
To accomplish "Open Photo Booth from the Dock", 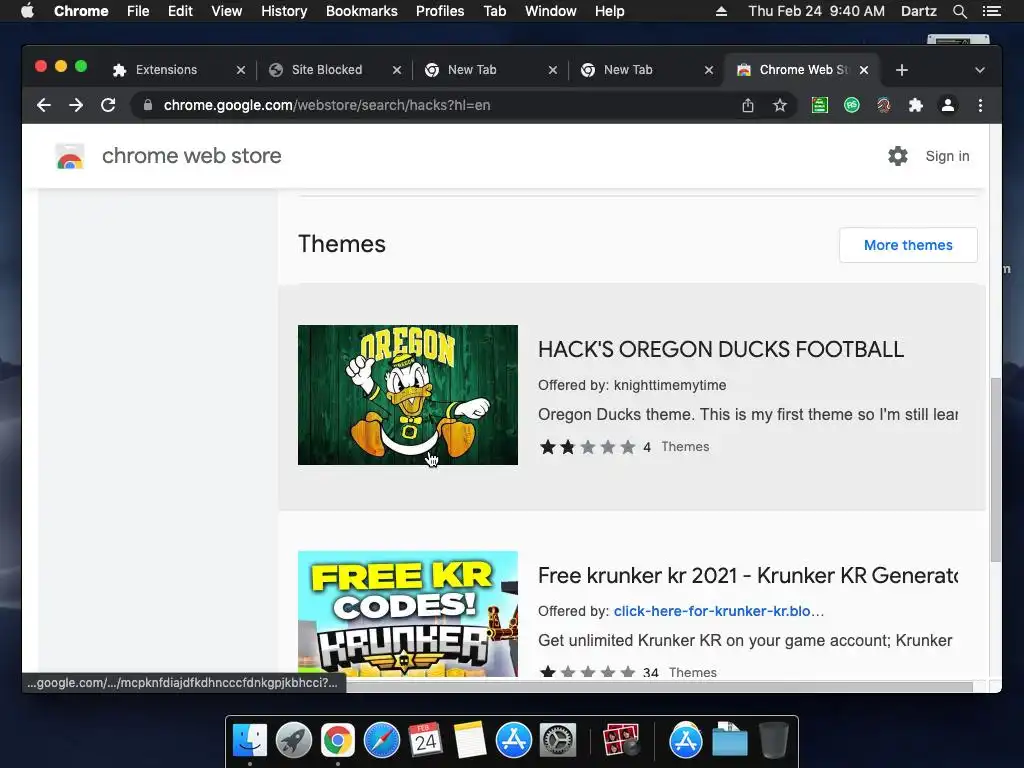I will [x=620, y=741].
